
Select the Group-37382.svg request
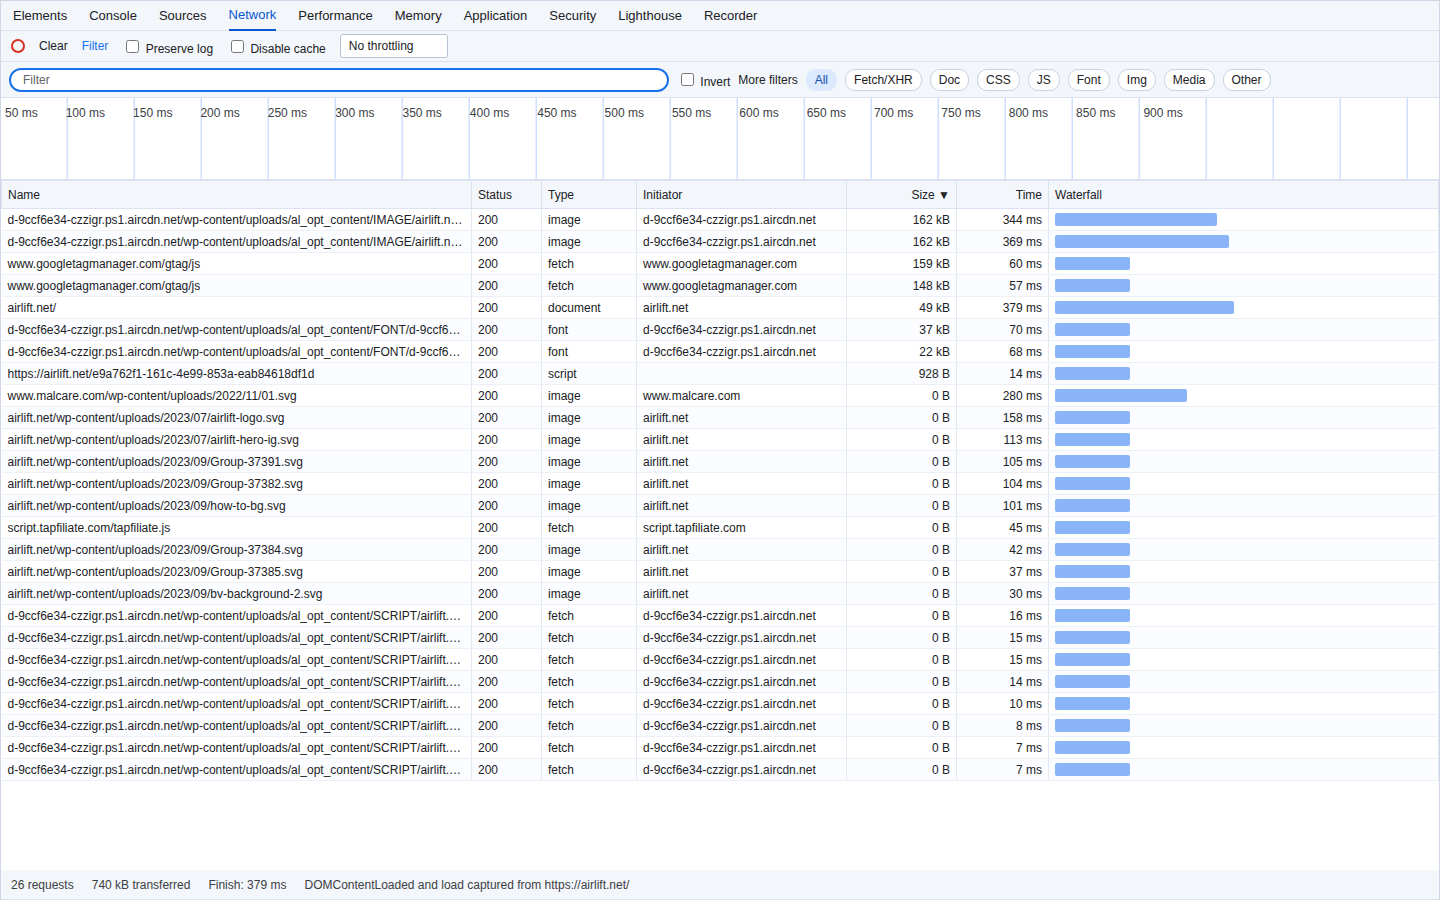[x=719, y=484]
